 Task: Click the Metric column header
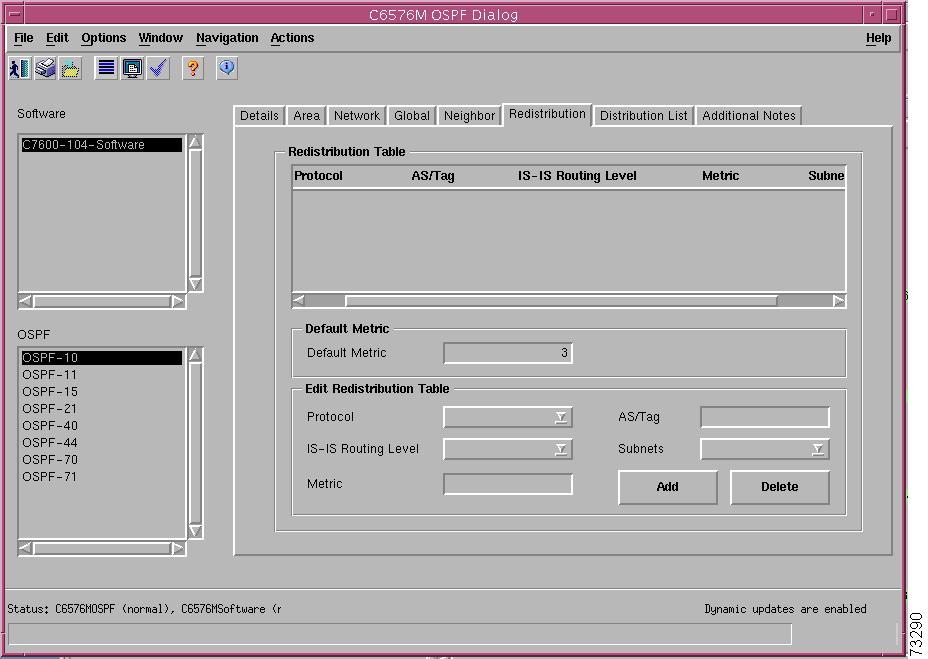point(721,176)
